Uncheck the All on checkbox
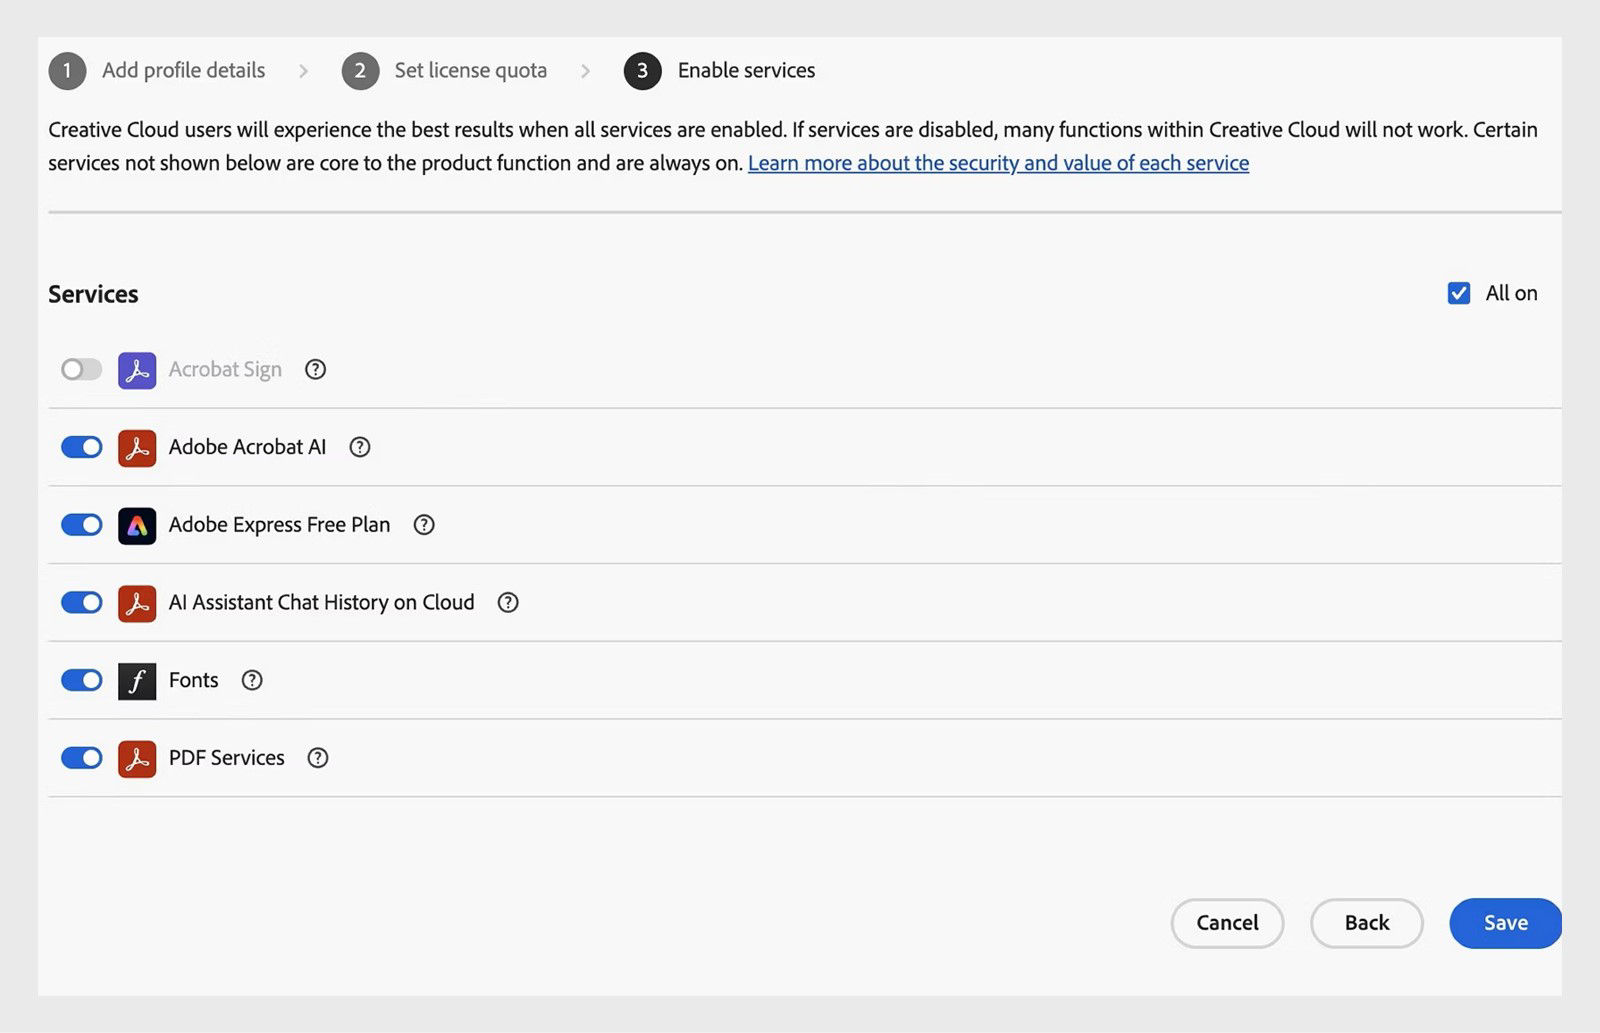 tap(1458, 292)
